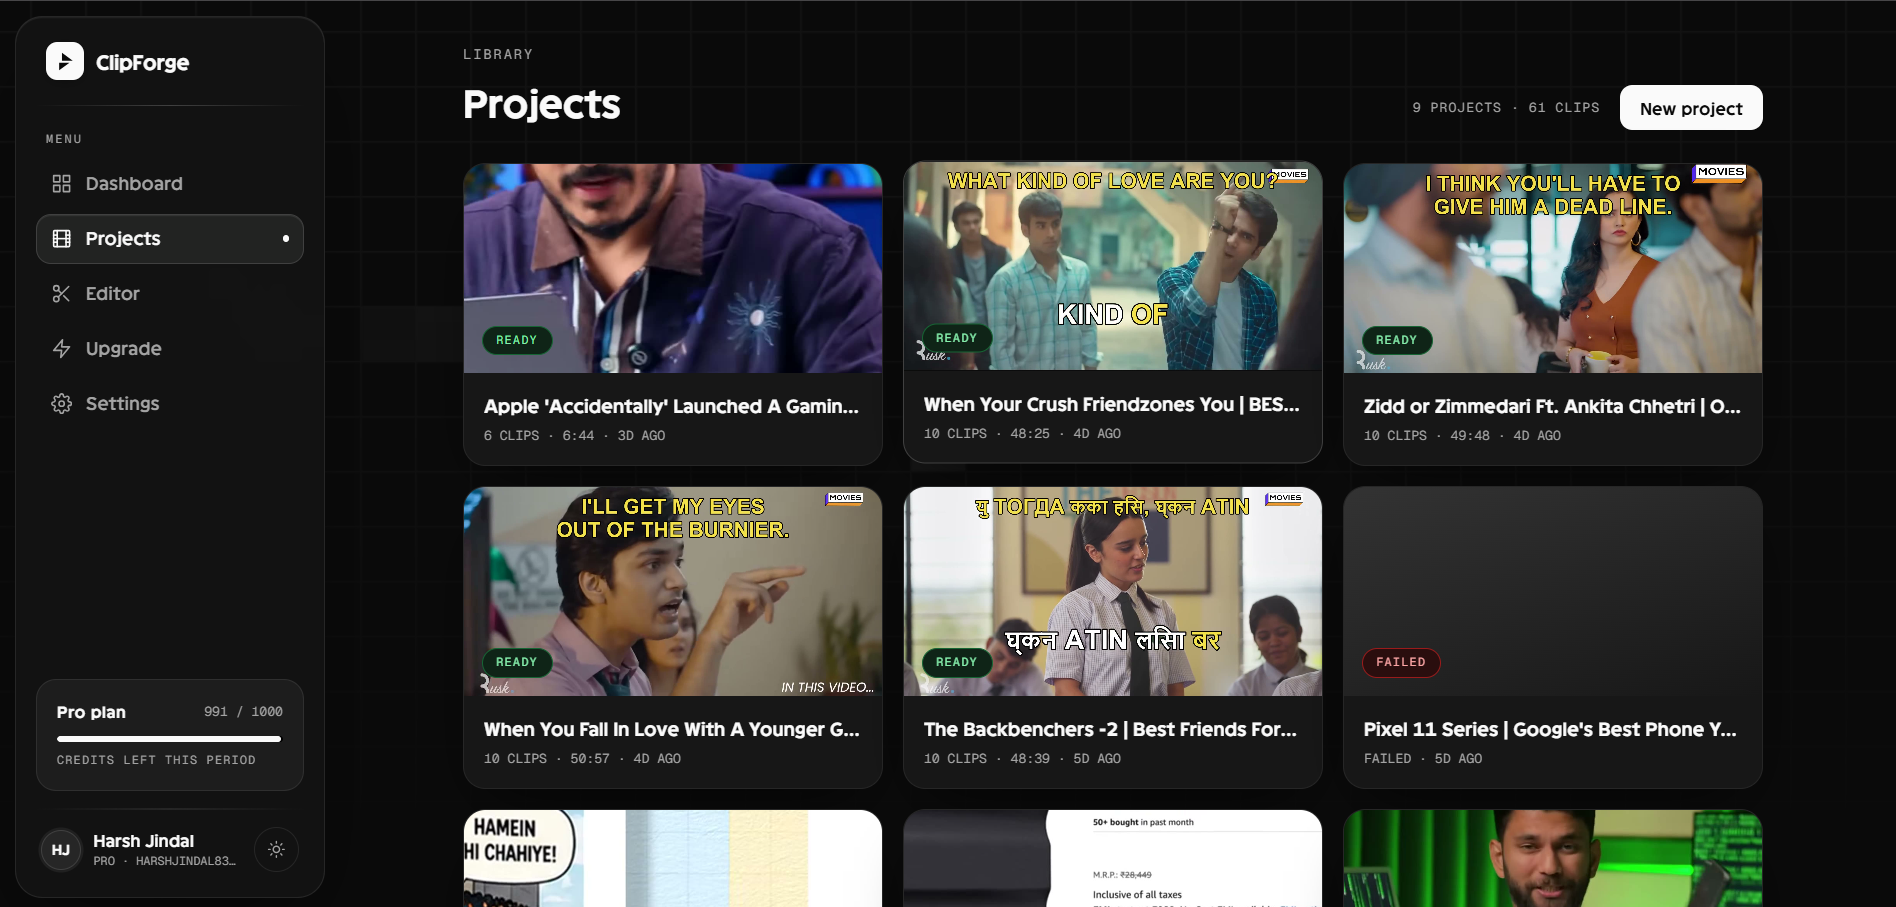This screenshot has height=907, width=1896.
Task: Open the Zidd or Zimmedari project thumbnail
Action: point(1553,268)
